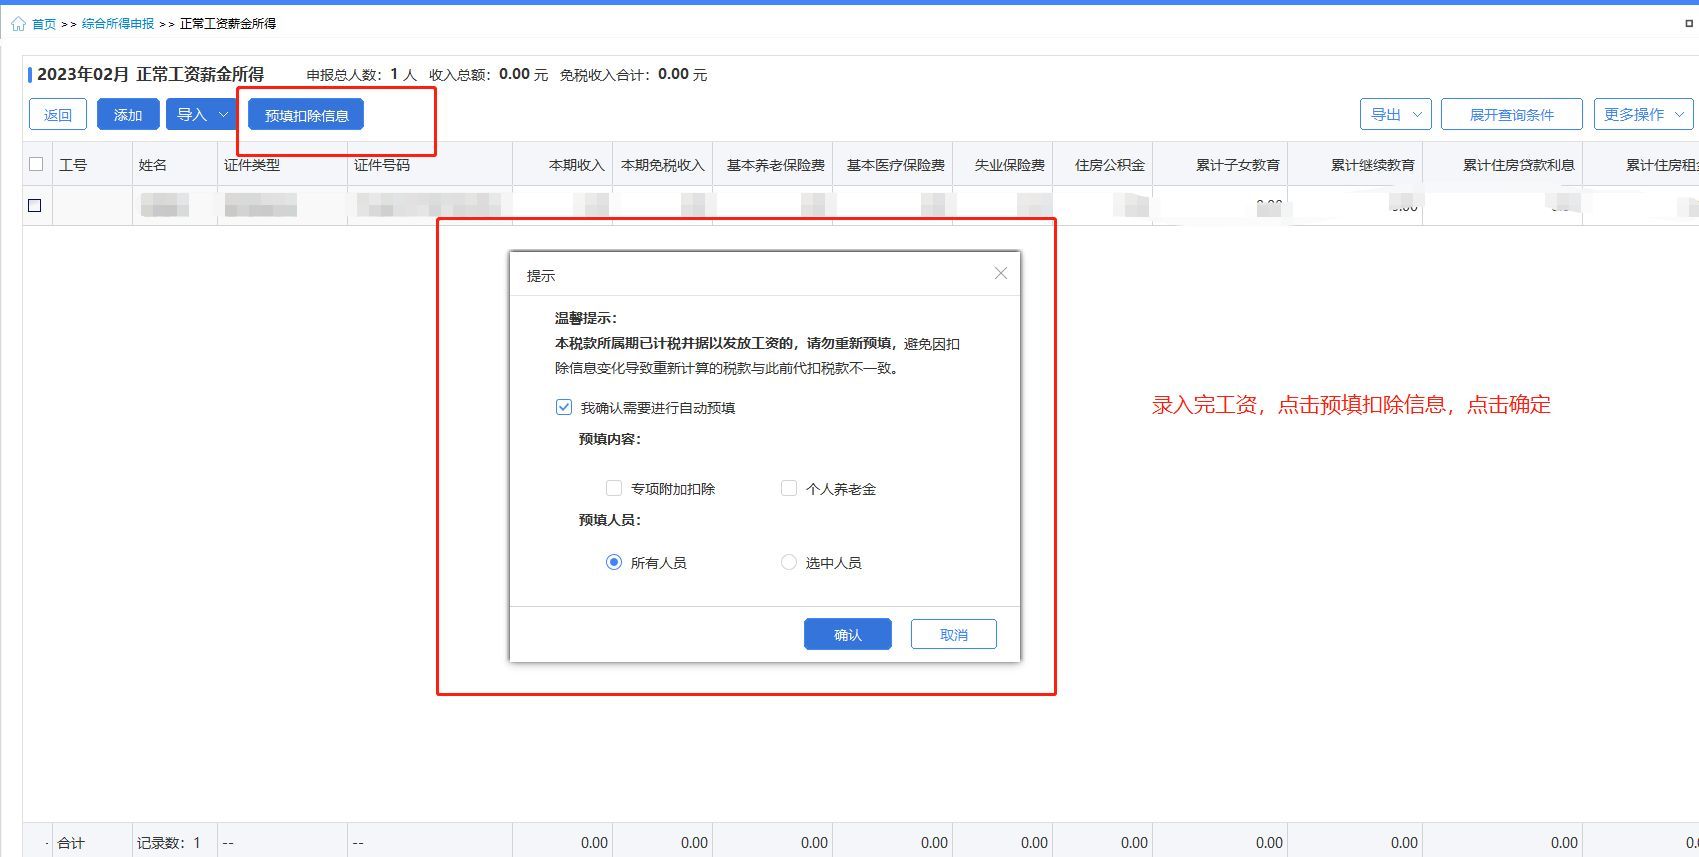Expand the 更多操作 dropdown
The height and width of the screenshot is (857, 1699).
coord(1643,115)
